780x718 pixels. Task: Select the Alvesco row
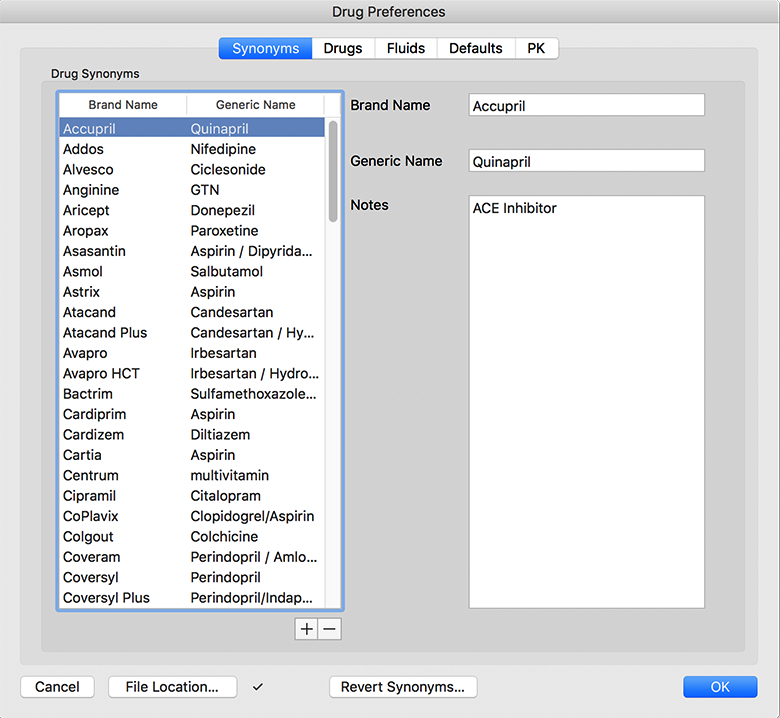coord(192,169)
